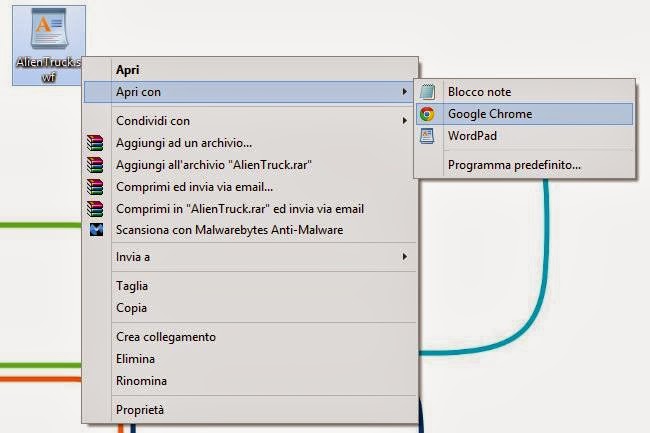The image size is (650, 433).
Task: Select the Apri con menu entry
Action: (250, 92)
